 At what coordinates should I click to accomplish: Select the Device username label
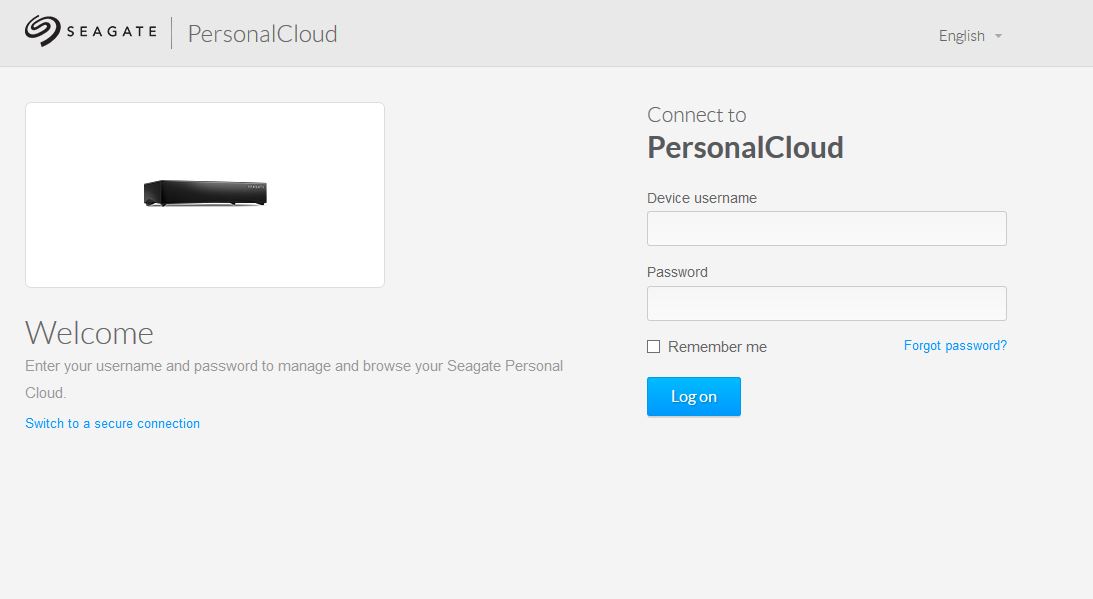(x=703, y=198)
